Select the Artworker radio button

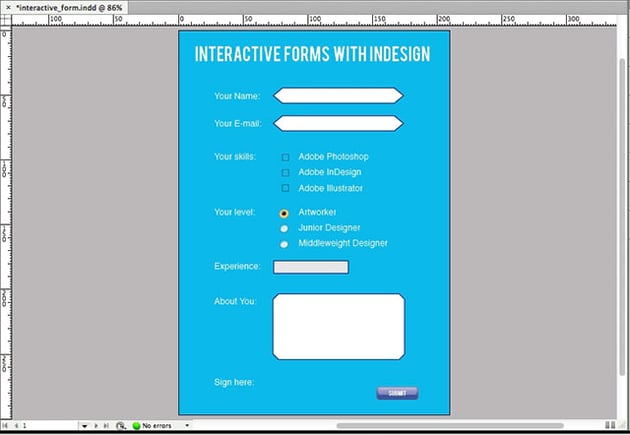[284, 213]
